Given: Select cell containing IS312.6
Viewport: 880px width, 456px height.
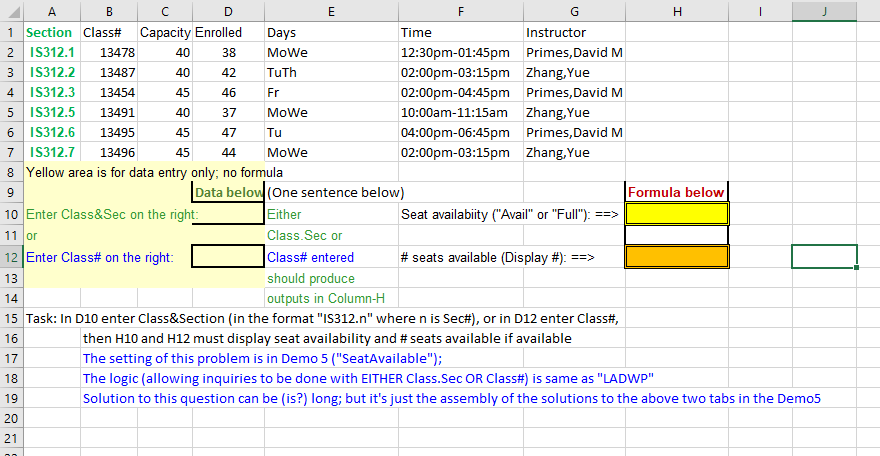Looking at the screenshot, I should point(52,132).
